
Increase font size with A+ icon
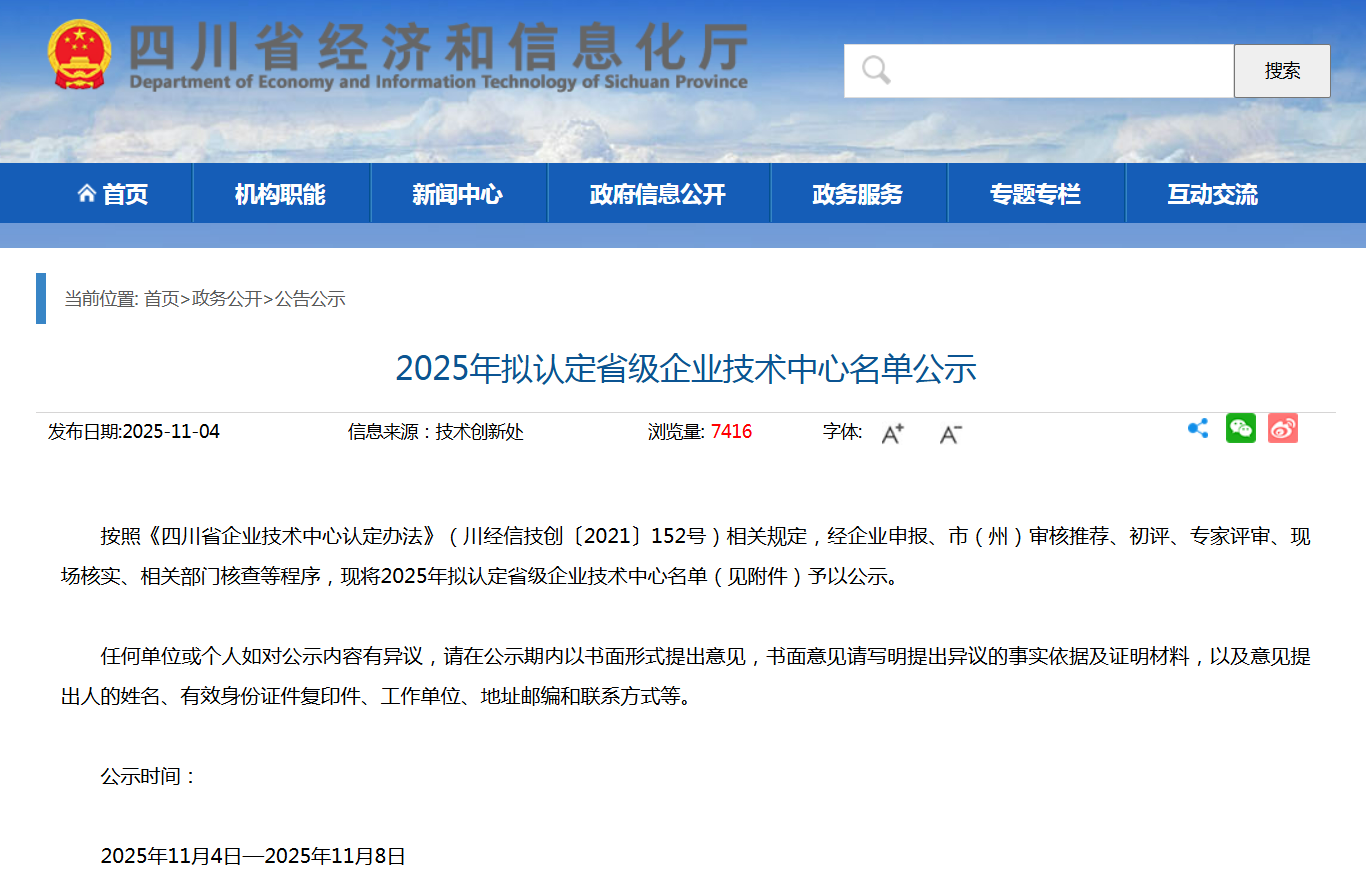(892, 433)
